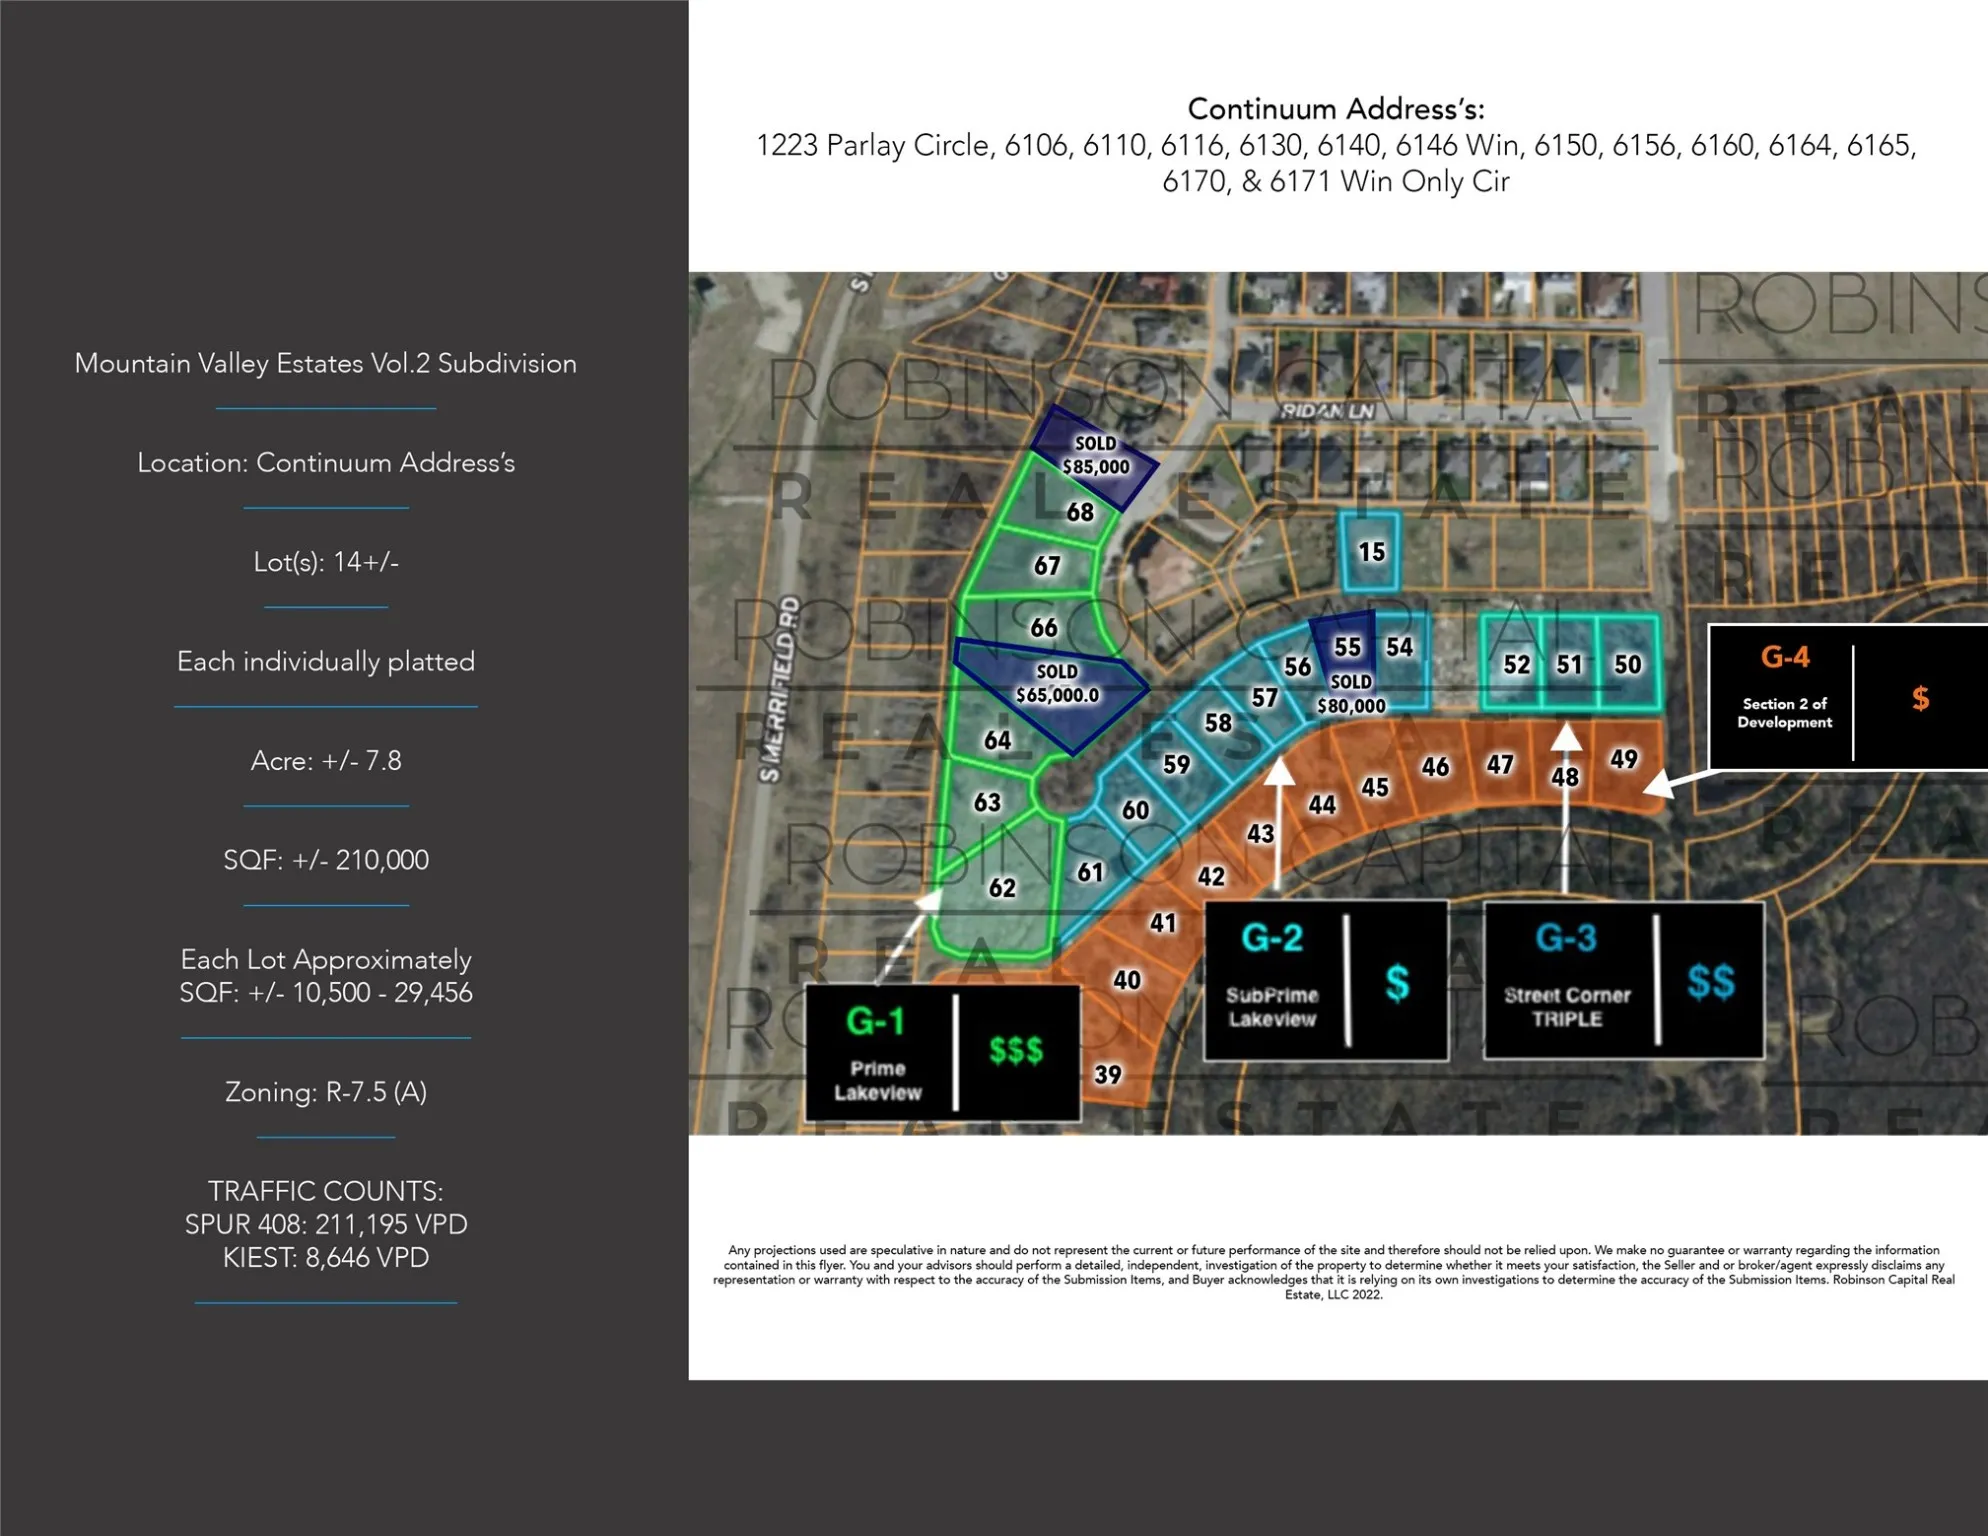
Task: Click the Mountain Valley Estates Vol.2 Subdivision text
Action: click(326, 363)
